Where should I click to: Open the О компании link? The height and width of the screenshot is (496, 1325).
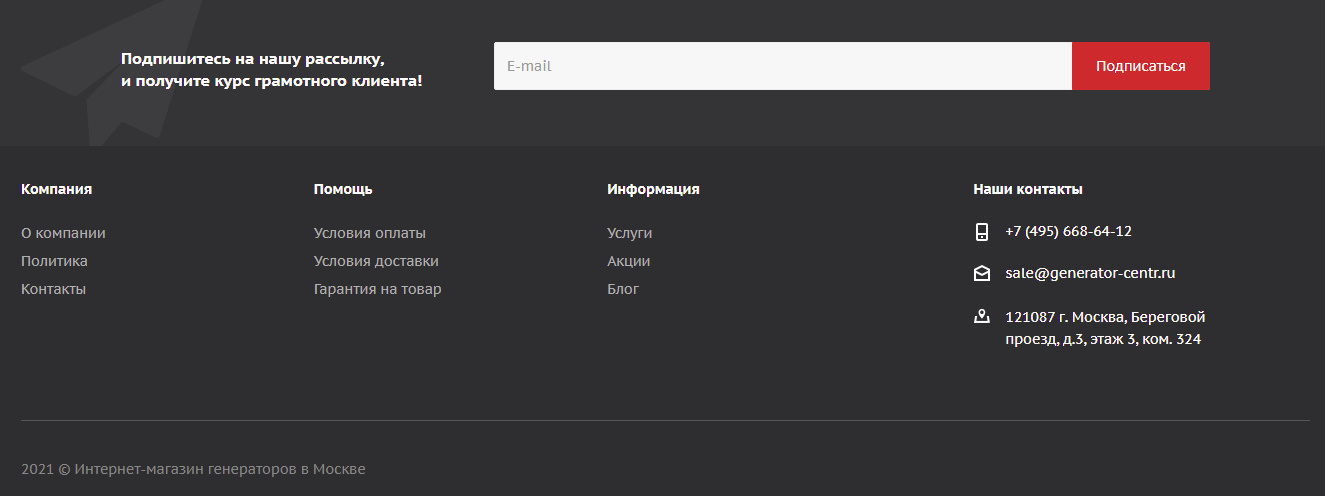(x=63, y=233)
